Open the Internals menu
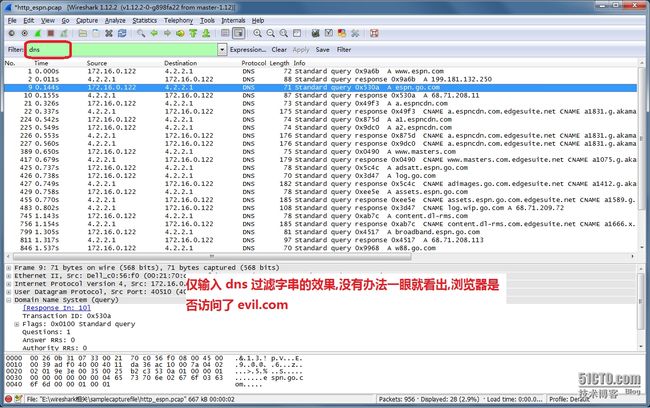 tap(233, 20)
